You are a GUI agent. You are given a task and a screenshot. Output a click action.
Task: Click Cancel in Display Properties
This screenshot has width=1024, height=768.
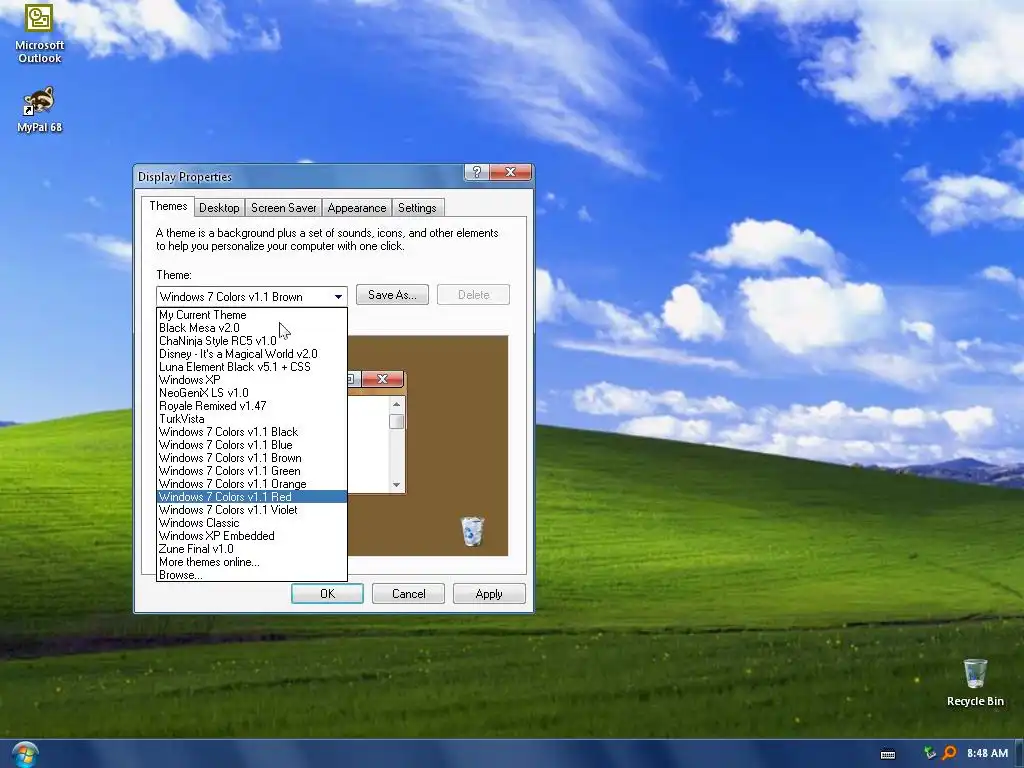(x=408, y=594)
